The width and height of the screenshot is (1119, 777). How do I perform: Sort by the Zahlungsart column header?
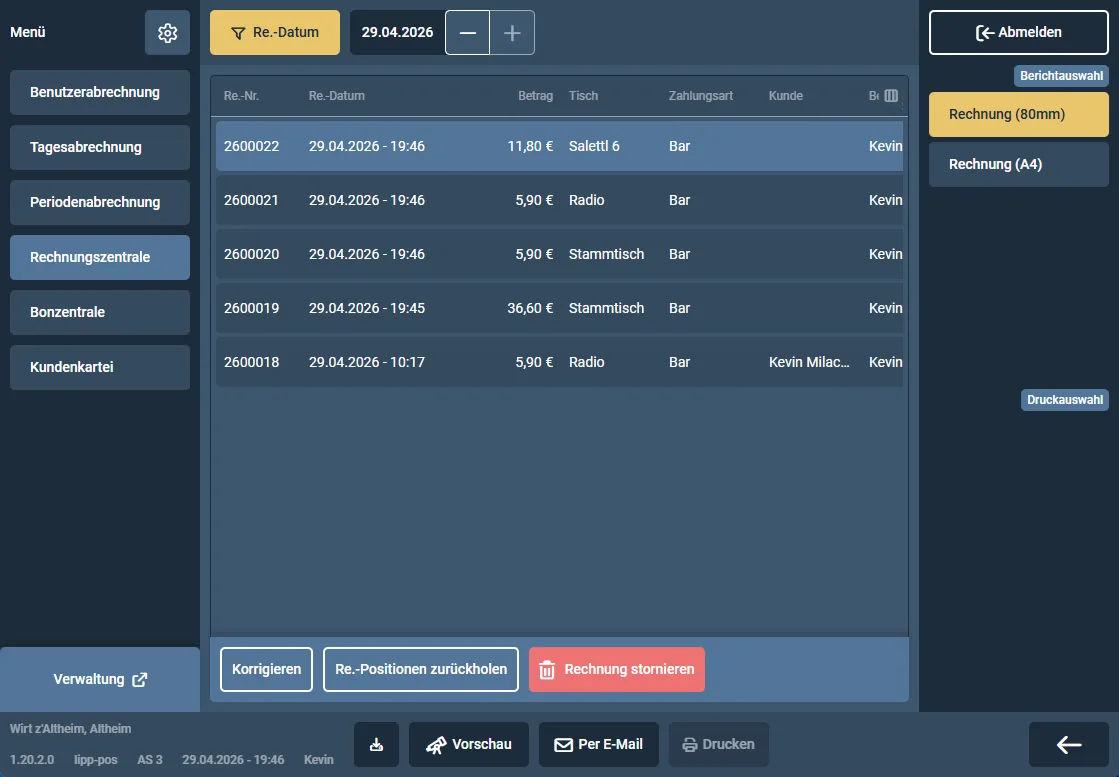tap(701, 96)
